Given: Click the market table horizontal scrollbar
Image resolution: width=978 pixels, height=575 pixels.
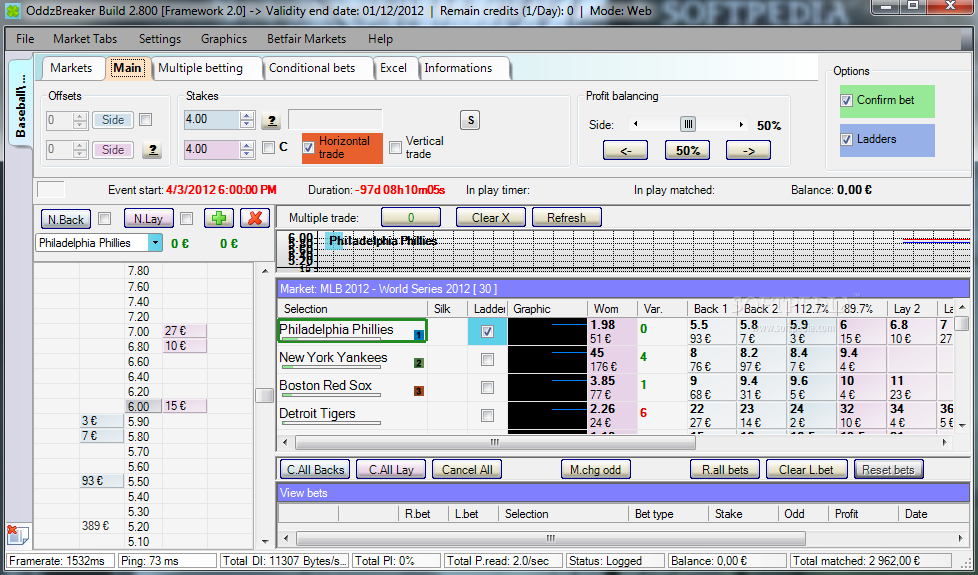Looking at the screenshot, I should [x=495, y=442].
